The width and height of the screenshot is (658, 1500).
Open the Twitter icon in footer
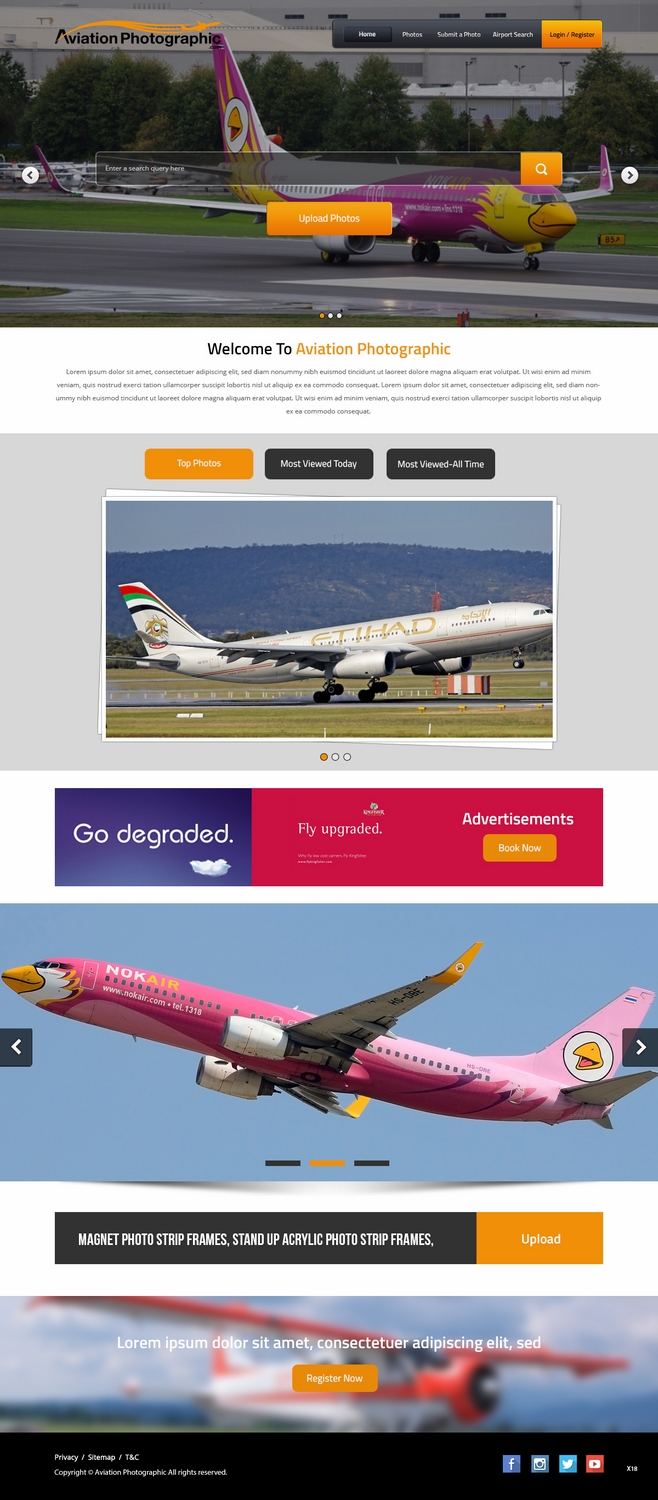567,1464
